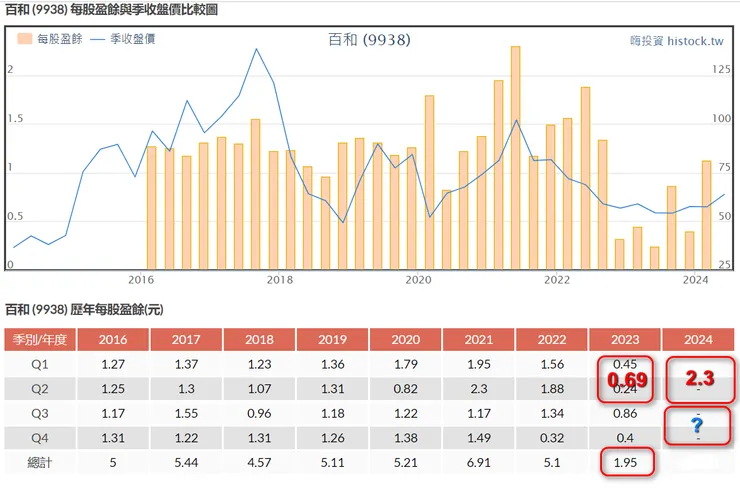The width and height of the screenshot is (740, 490).
Task: Click the 2017 total value 5.44
Action: (186, 463)
